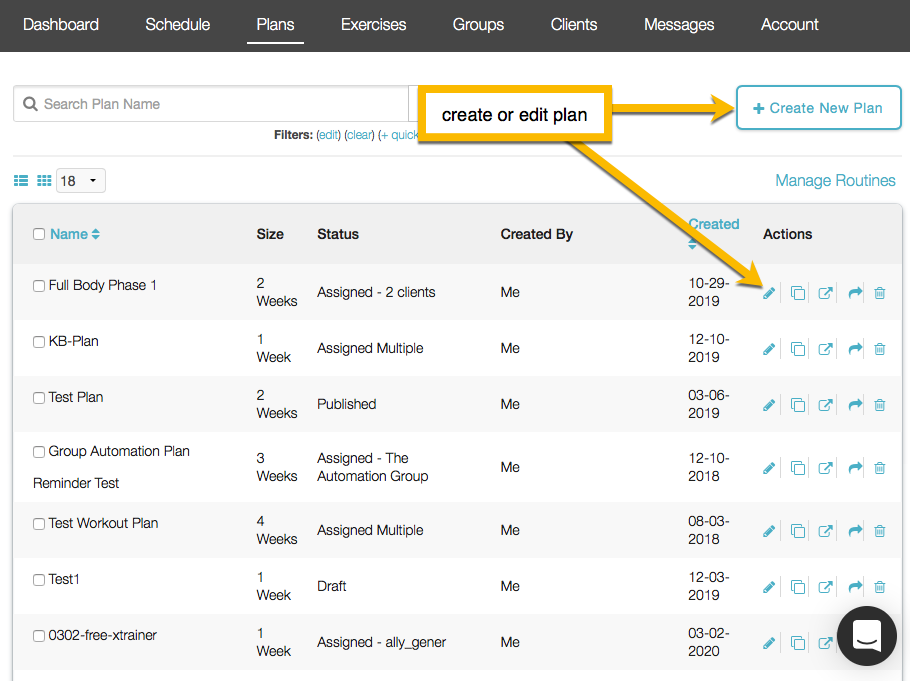Select the 0302-free-xtrainer checkbox
Image resolution: width=910 pixels, height=681 pixels.
pos(39,636)
